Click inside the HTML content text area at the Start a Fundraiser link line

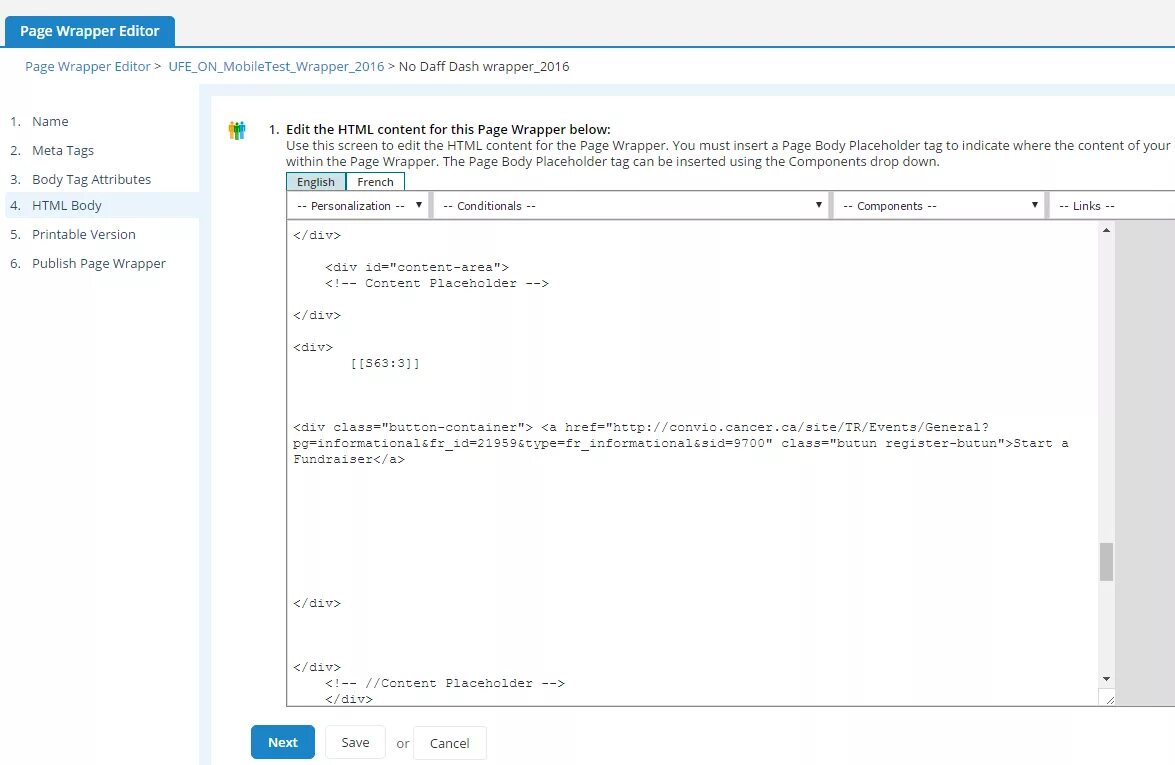pyautogui.click(x=680, y=444)
